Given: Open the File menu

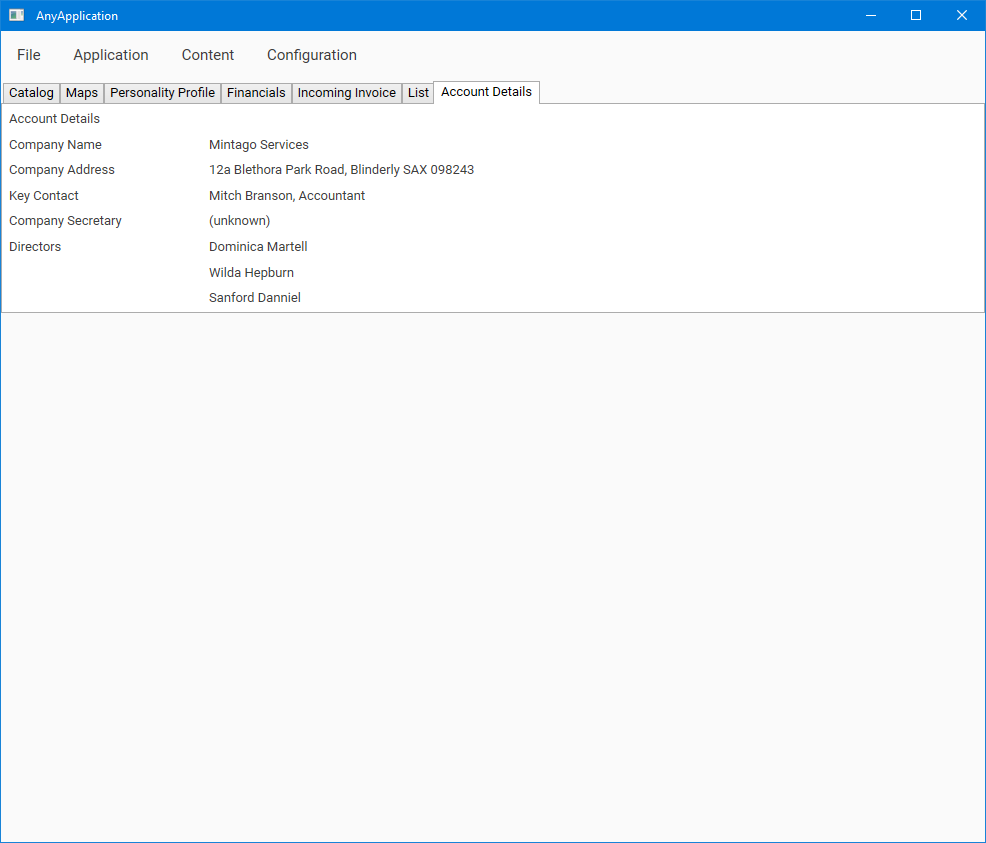Looking at the screenshot, I should (x=29, y=55).
